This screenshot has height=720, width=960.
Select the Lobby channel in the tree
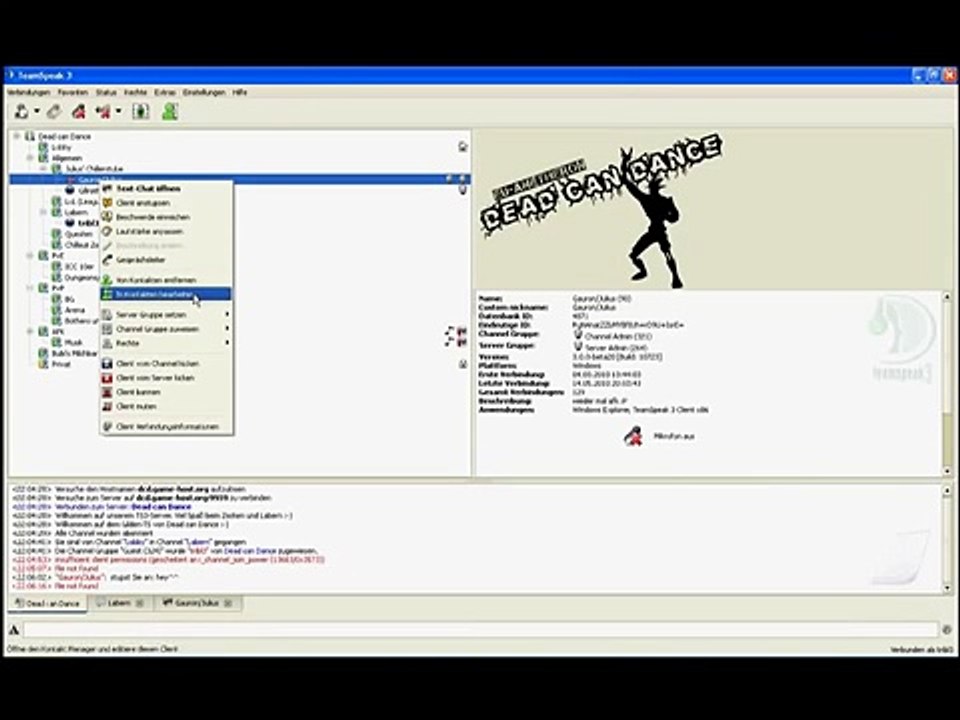click(61, 147)
